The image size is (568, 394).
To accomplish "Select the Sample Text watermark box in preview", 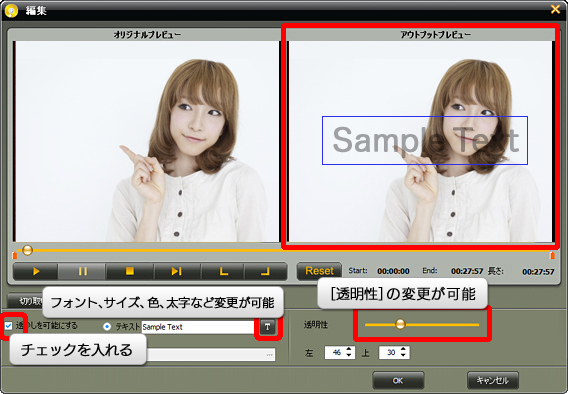I will (x=425, y=141).
